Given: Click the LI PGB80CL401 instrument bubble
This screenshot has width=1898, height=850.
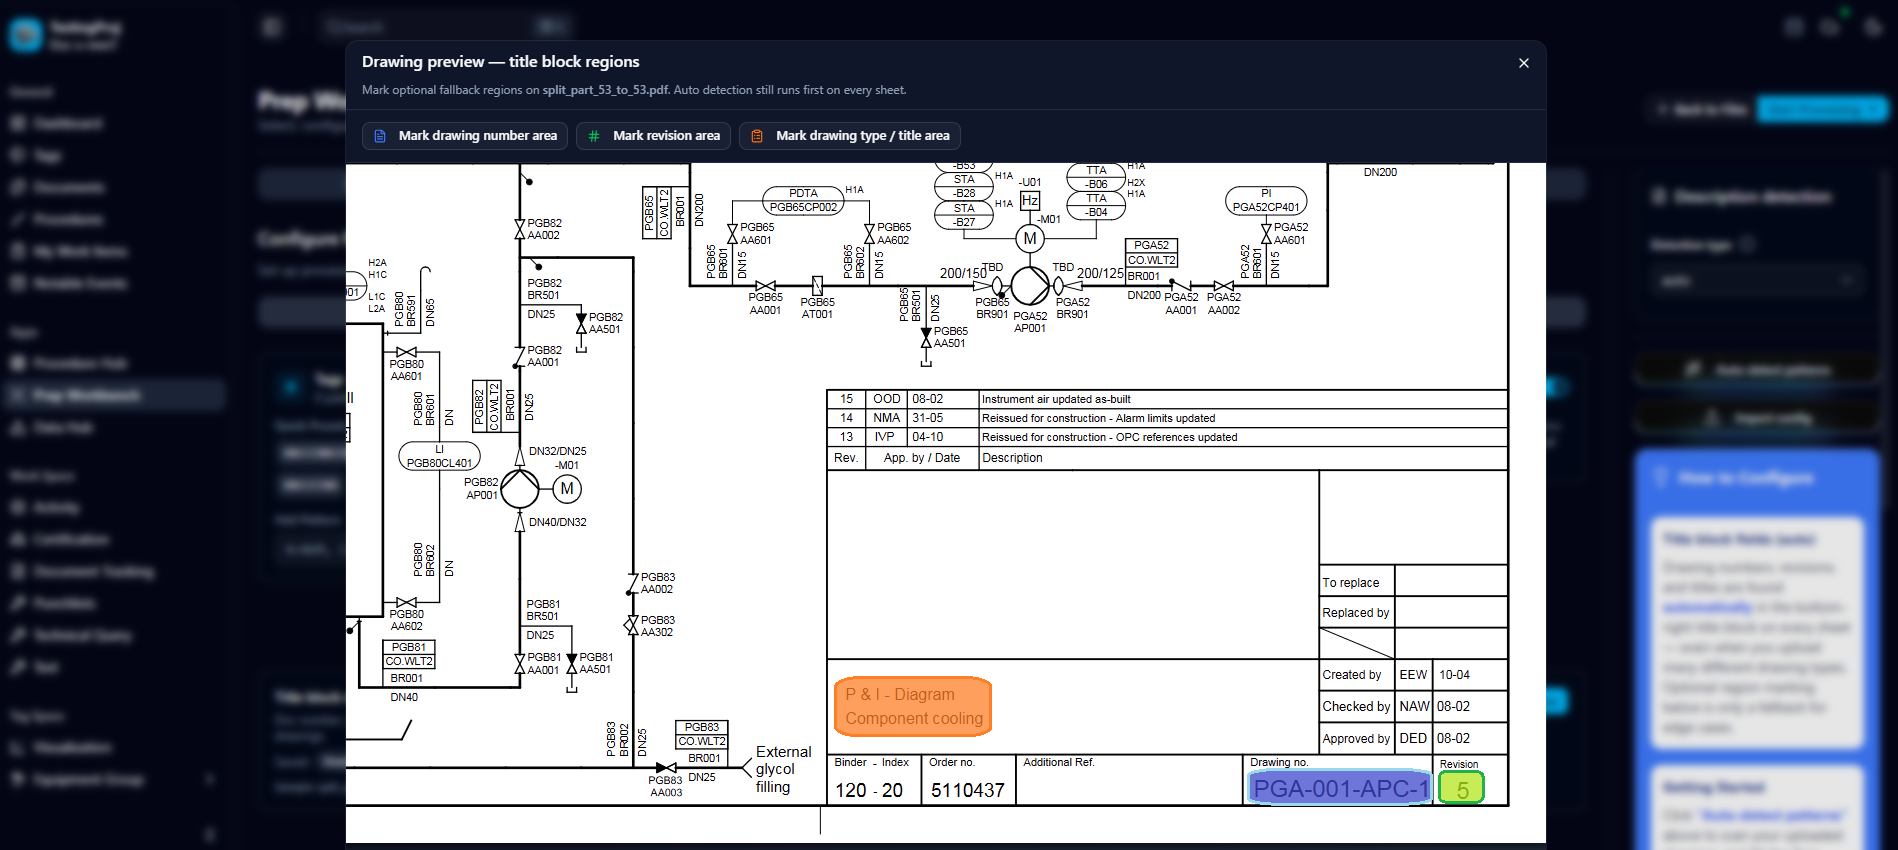Looking at the screenshot, I should (x=439, y=456).
